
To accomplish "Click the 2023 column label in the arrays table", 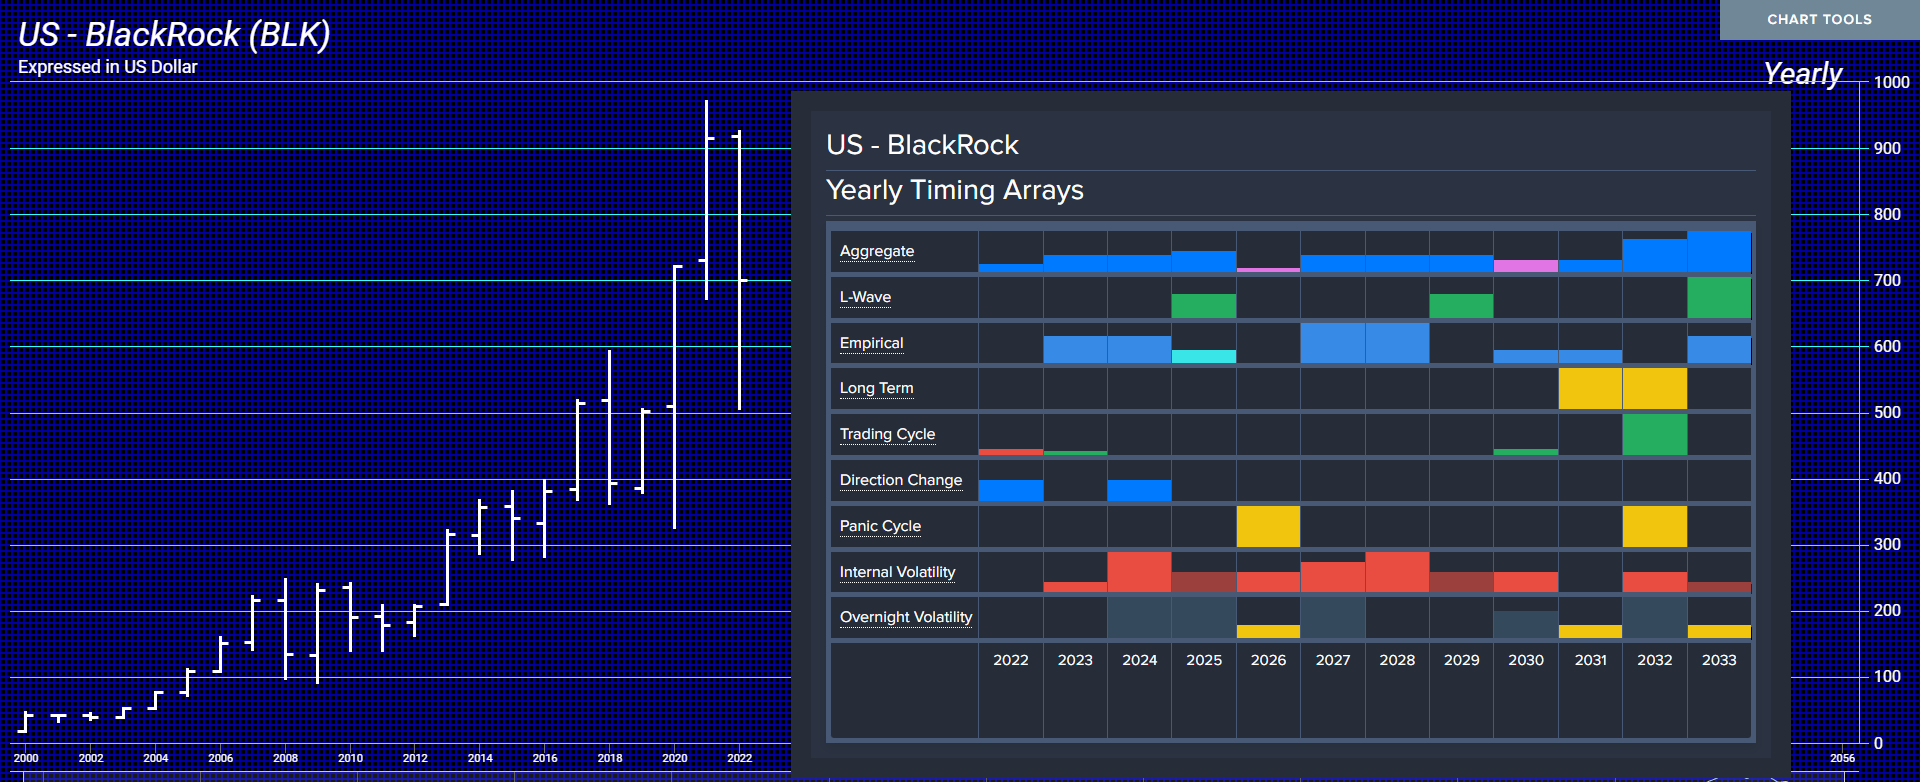I will pos(1075,660).
